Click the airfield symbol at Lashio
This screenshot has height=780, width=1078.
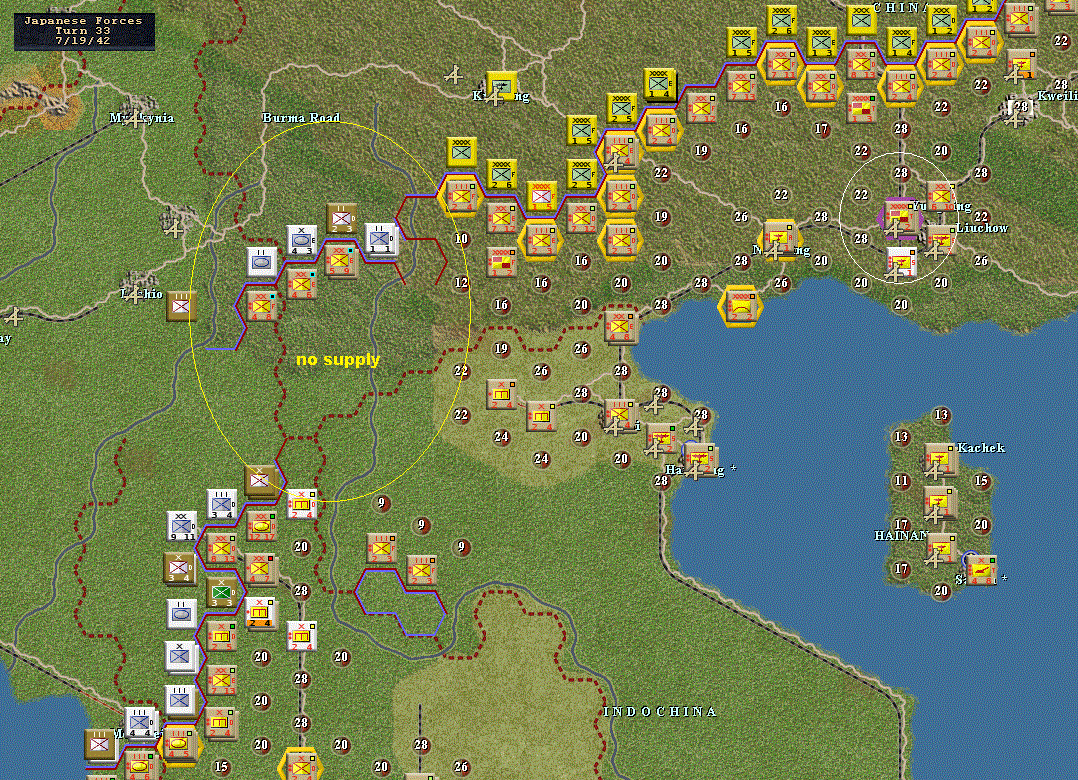pos(133,293)
